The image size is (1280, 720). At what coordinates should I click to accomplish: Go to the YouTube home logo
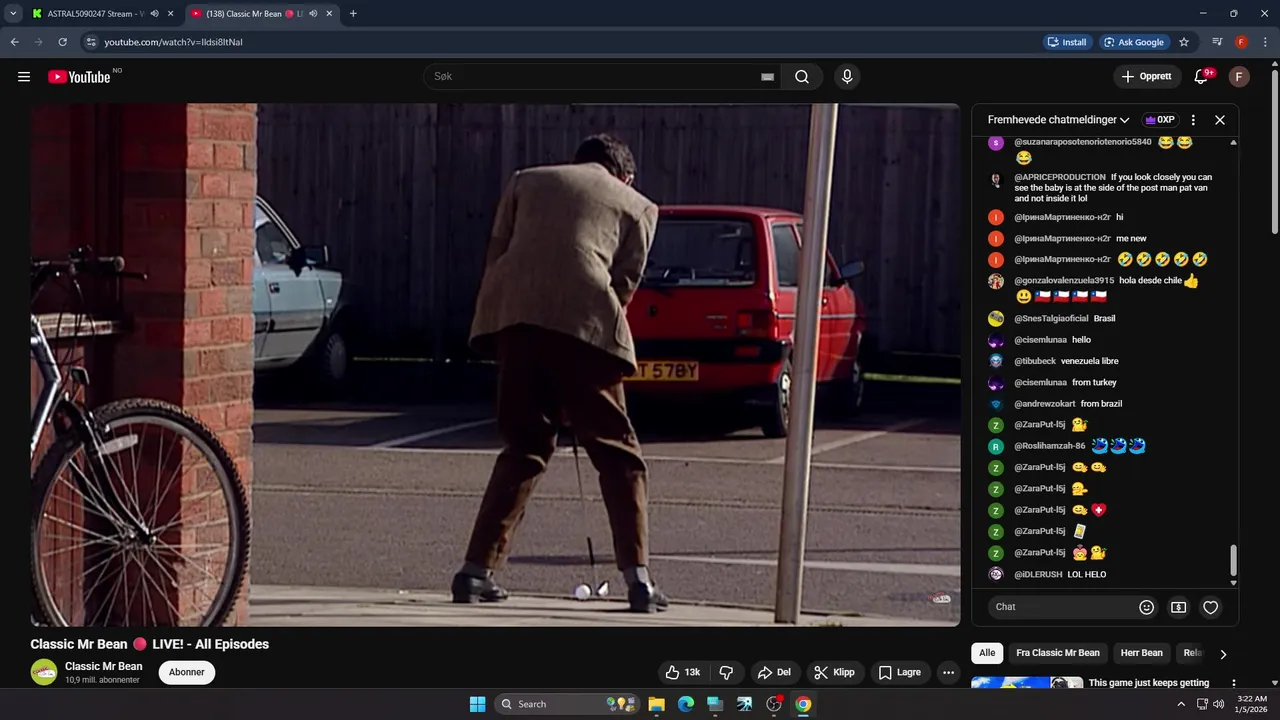79,77
